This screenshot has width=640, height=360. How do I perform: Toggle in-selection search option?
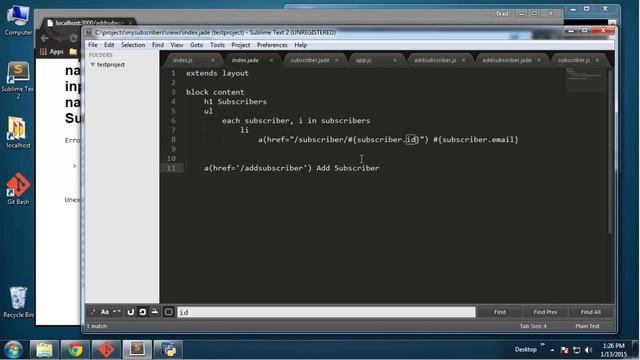point(155,312)
